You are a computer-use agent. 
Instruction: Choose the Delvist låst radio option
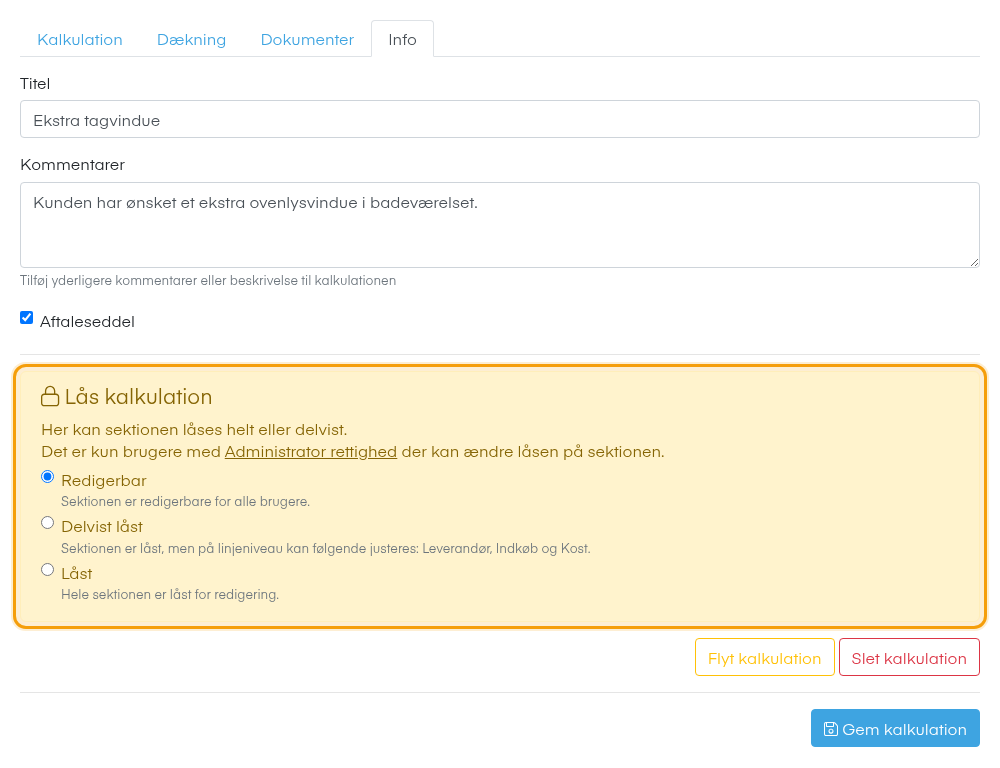(47, 523)
